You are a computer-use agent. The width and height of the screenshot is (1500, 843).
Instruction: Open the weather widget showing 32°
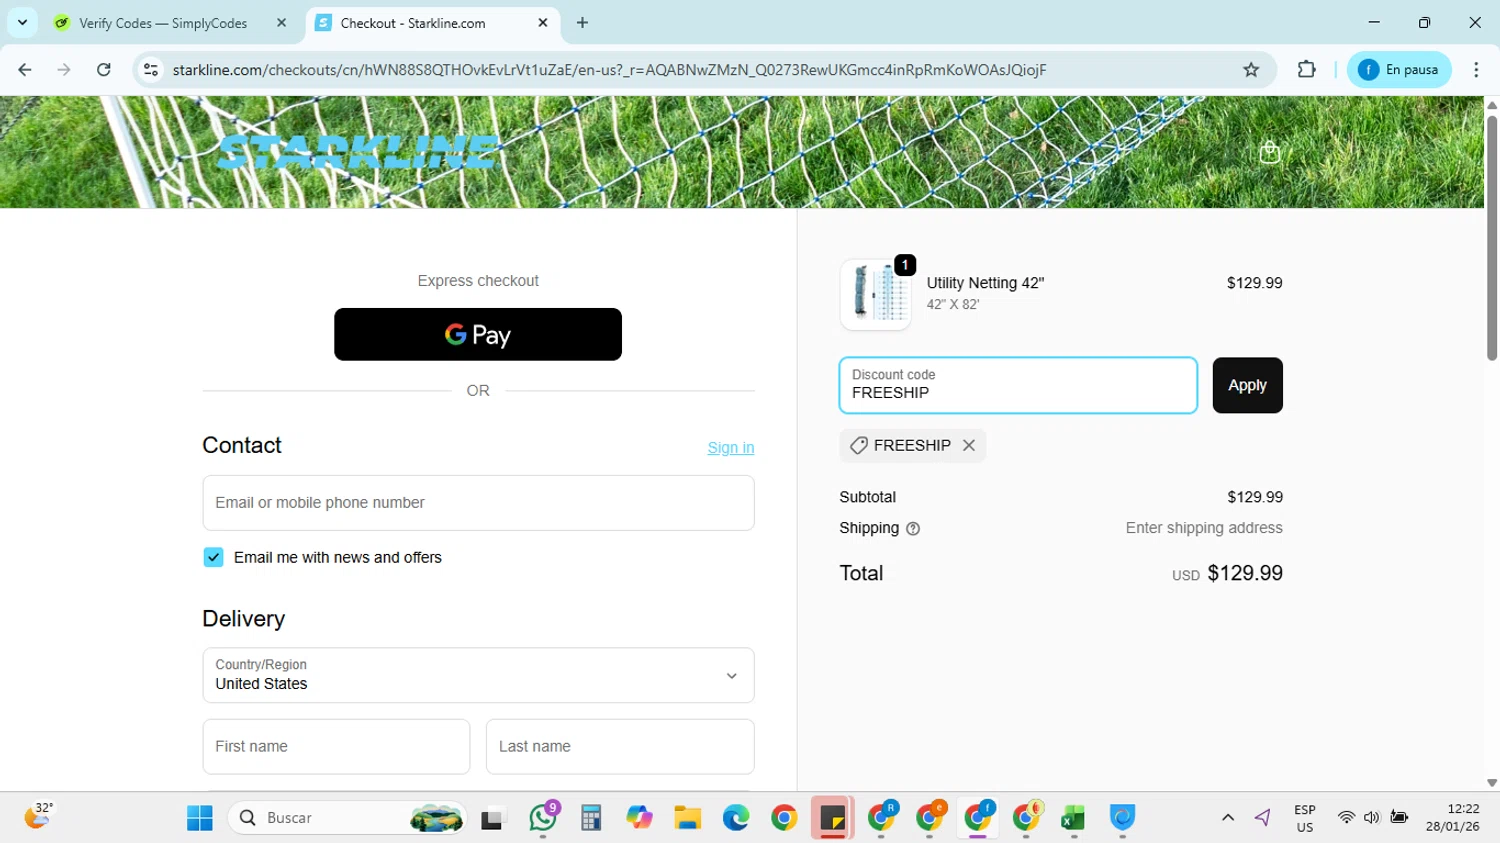point(39,816)
